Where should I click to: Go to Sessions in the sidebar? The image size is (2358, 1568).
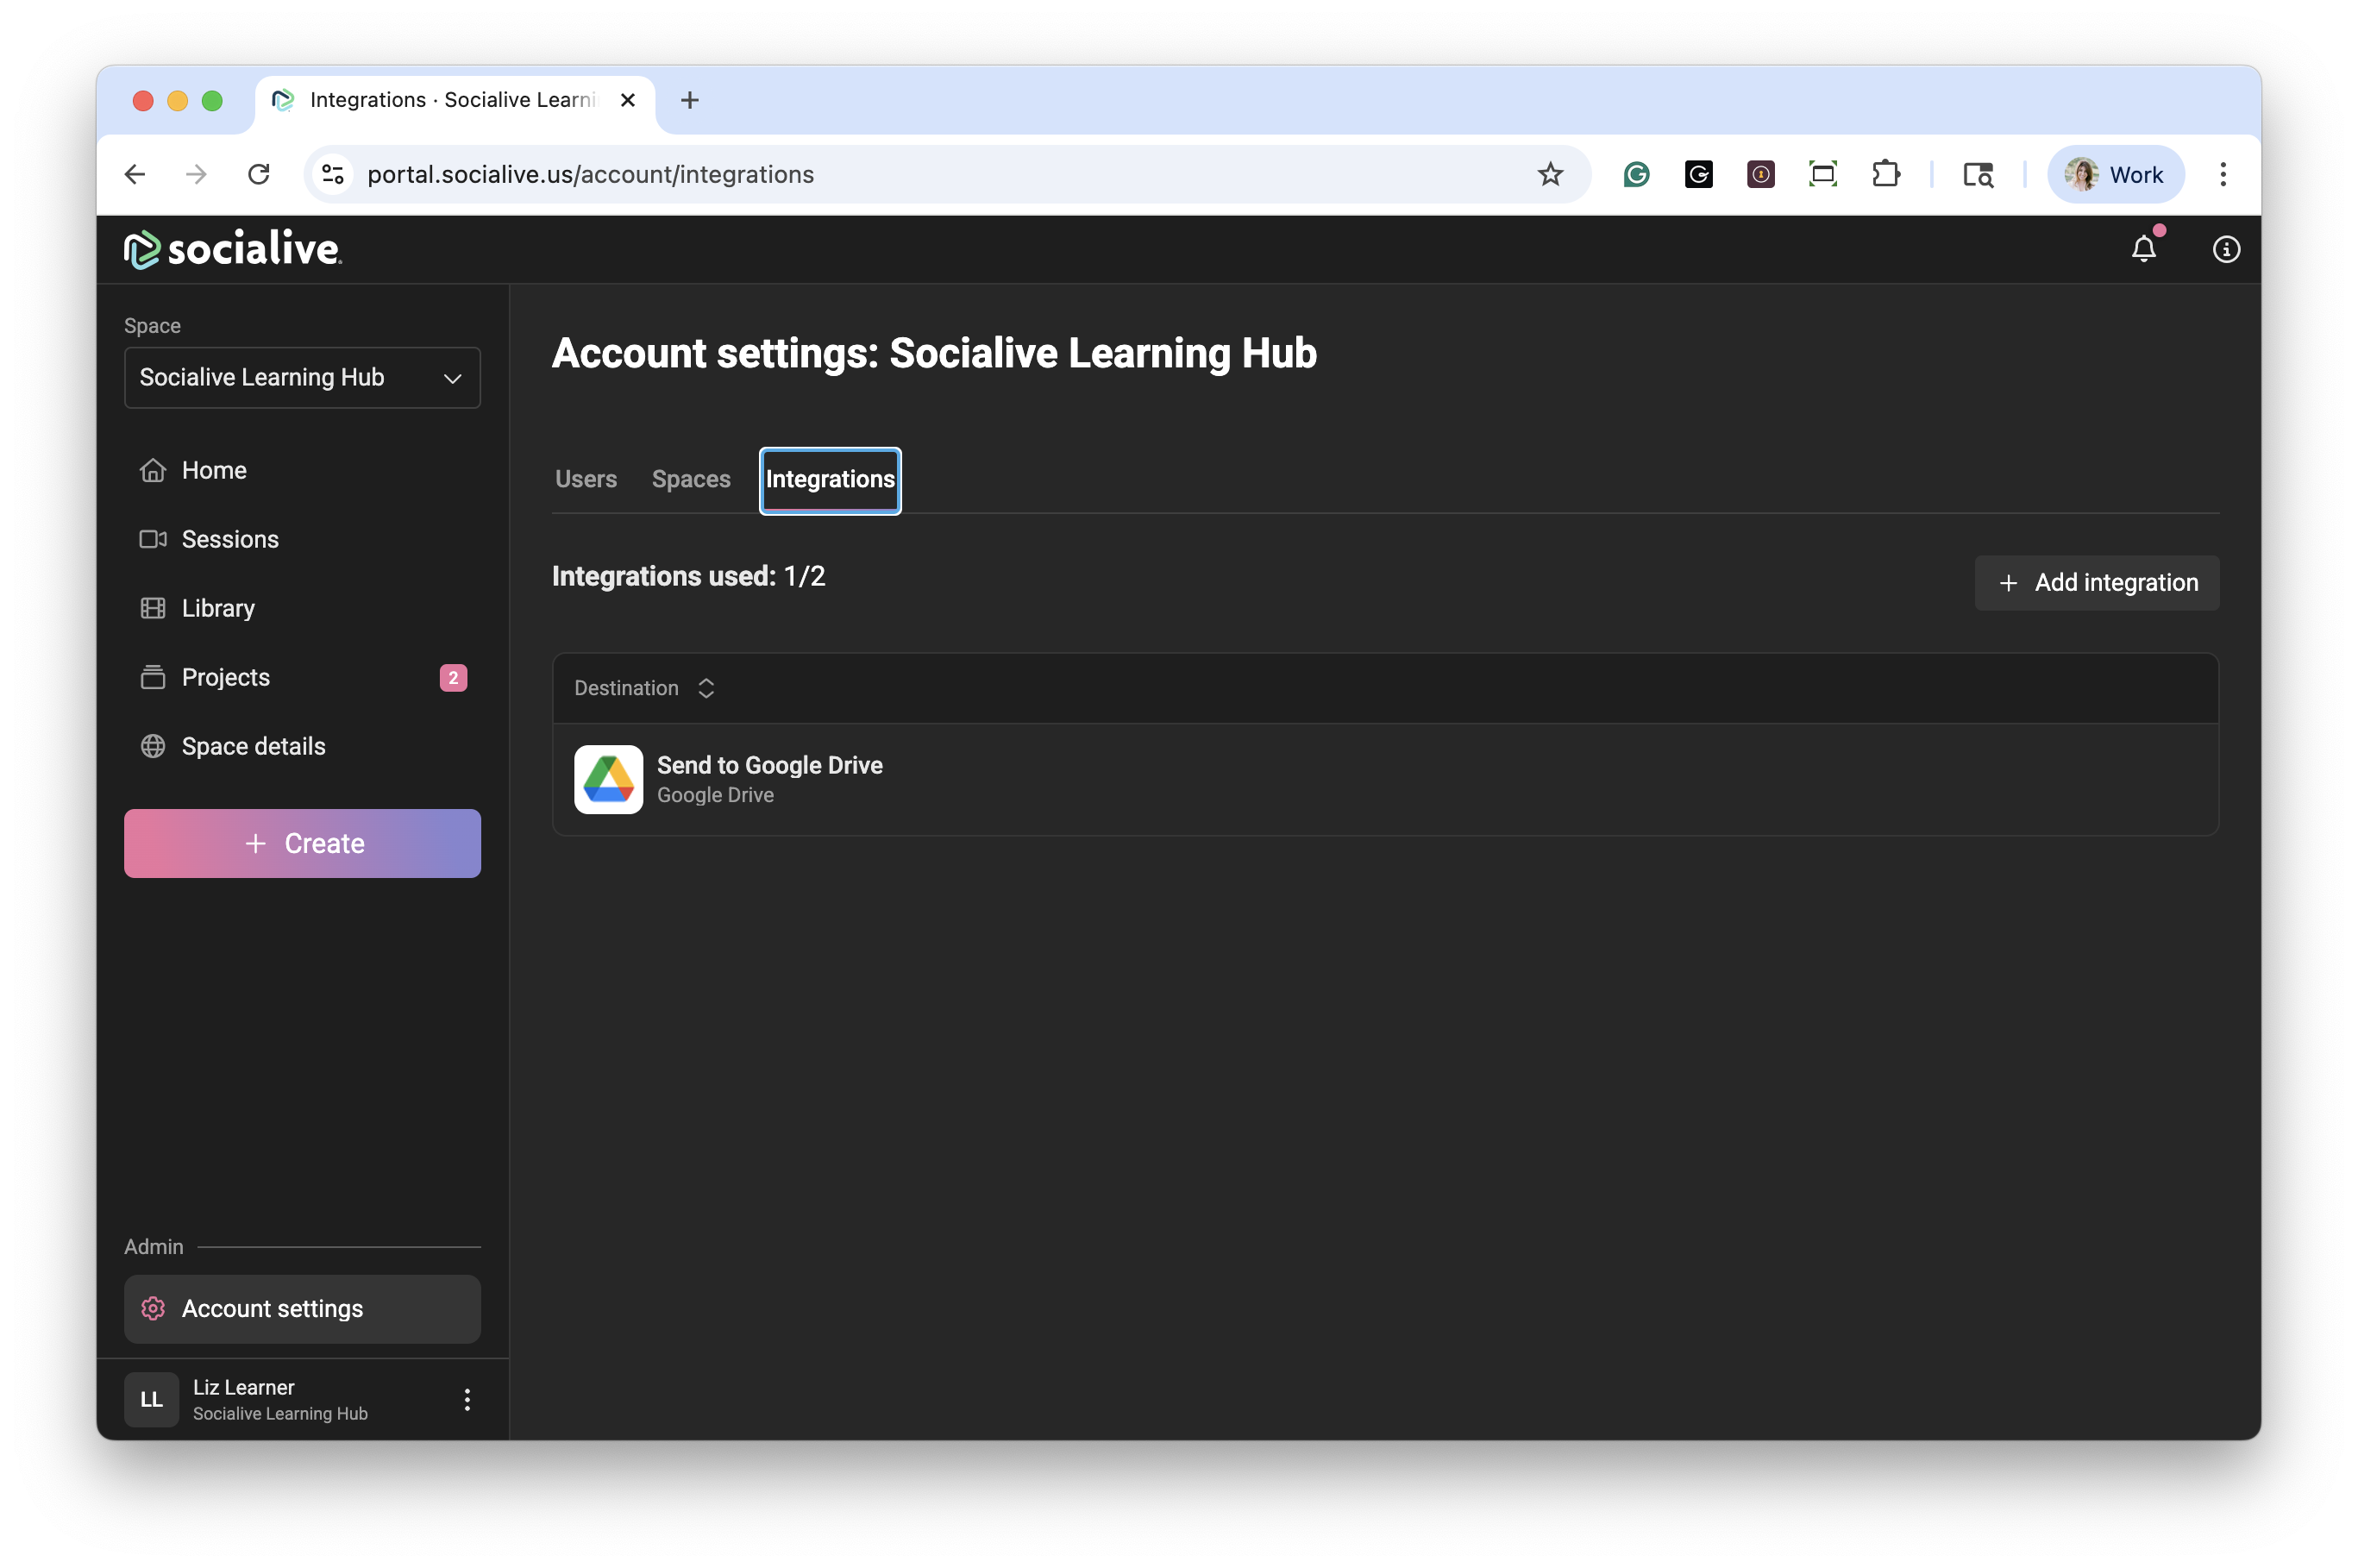pyautogui.click(x=229, y=539)
